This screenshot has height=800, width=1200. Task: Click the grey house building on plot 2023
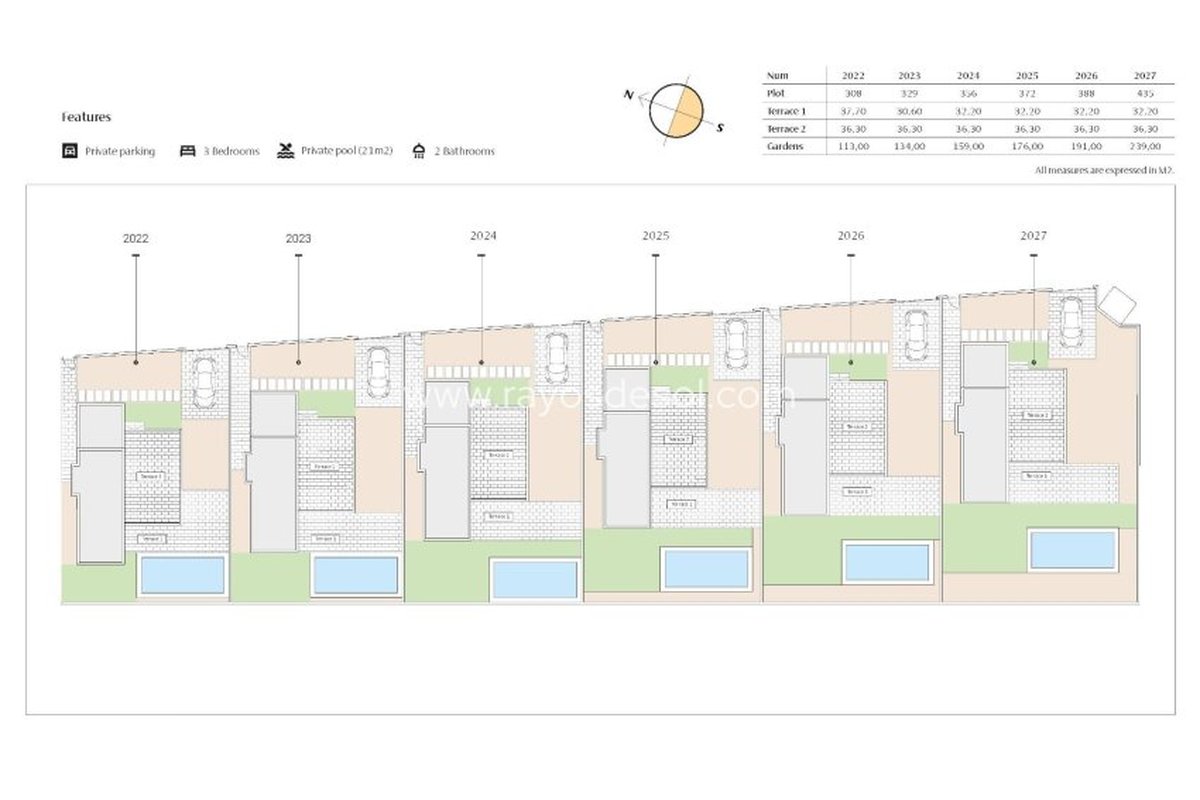pos(272,470)
